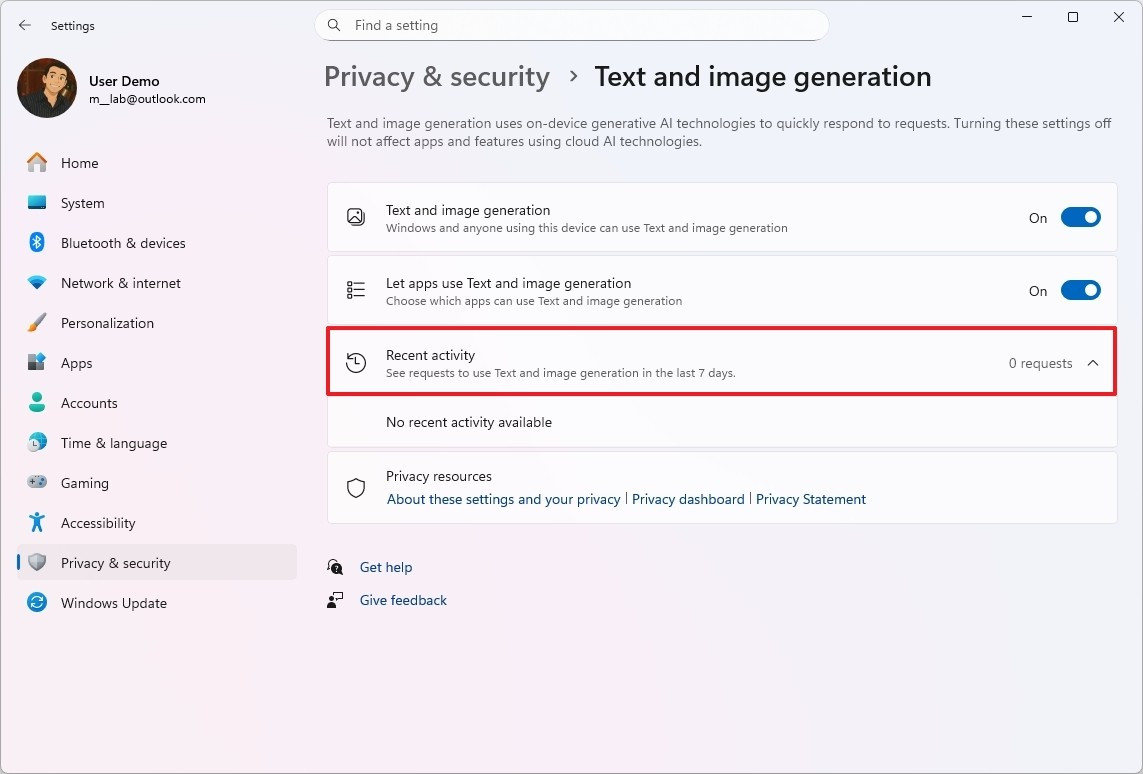Disable Let apps use Text and image generation
The width and height of the screenshot is (1143, 774).
pos(1081,290)
